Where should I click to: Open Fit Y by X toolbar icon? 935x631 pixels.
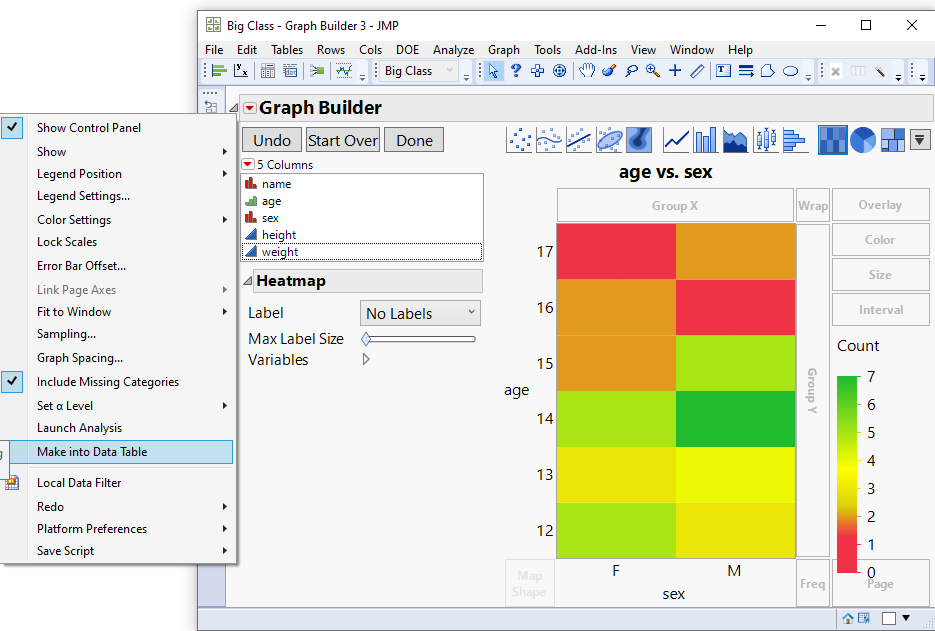tap(241, 71)
